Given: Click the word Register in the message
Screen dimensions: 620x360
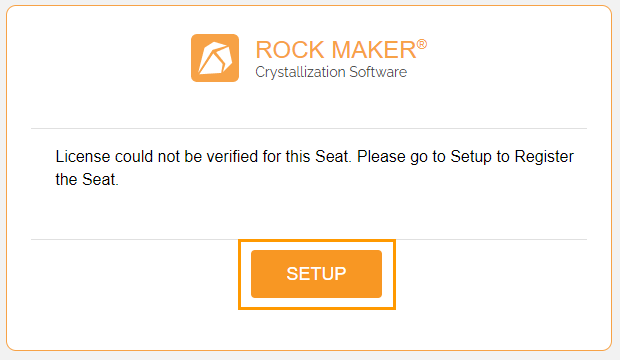Looking at the screenshot, I should tap(544, 157).
